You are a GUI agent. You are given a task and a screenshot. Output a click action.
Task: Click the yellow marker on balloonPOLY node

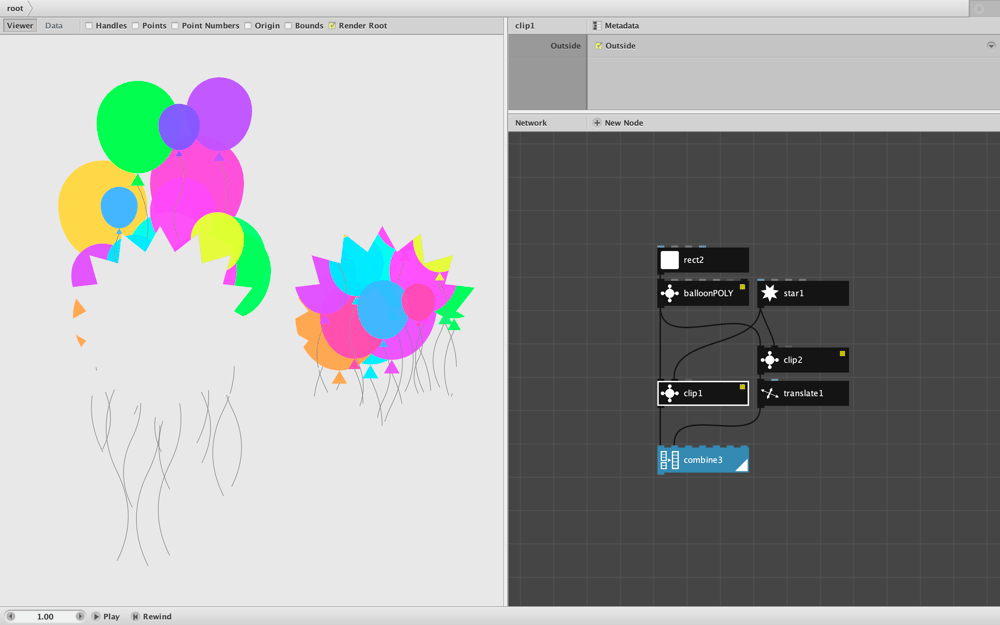click(742, 287)
